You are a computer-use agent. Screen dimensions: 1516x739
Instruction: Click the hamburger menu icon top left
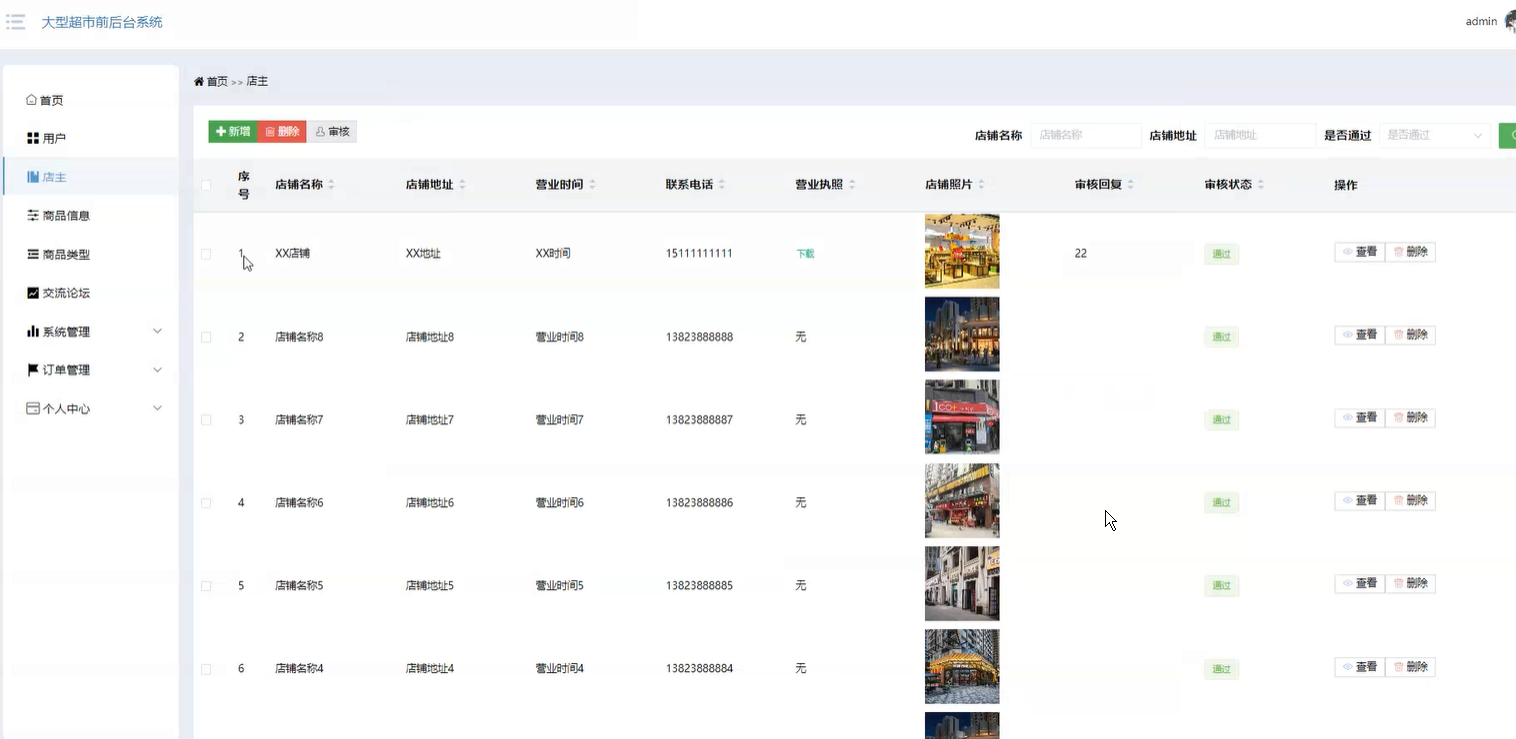pyautogui.click(x=15, y=21)
